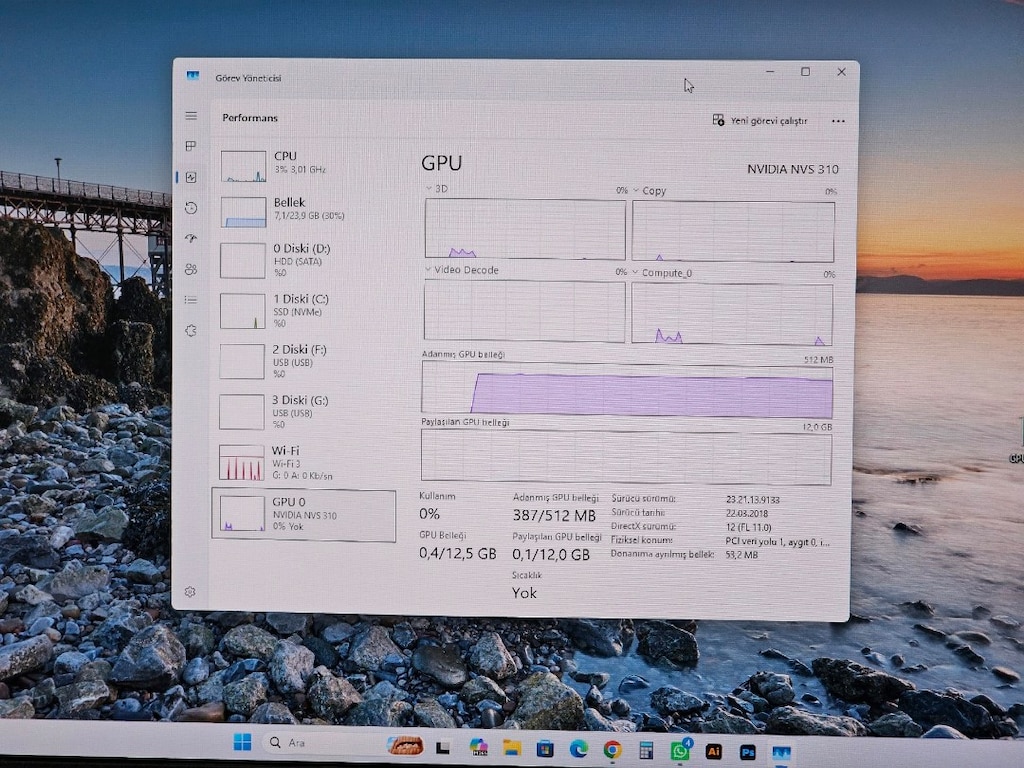Minimize the Görev Yöneticisi window

point(771,71)
